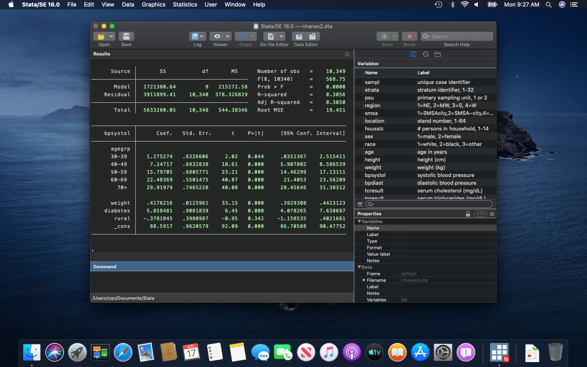Open the Notification Center menu bar icon
587x367 pixels.
point(574,4)
